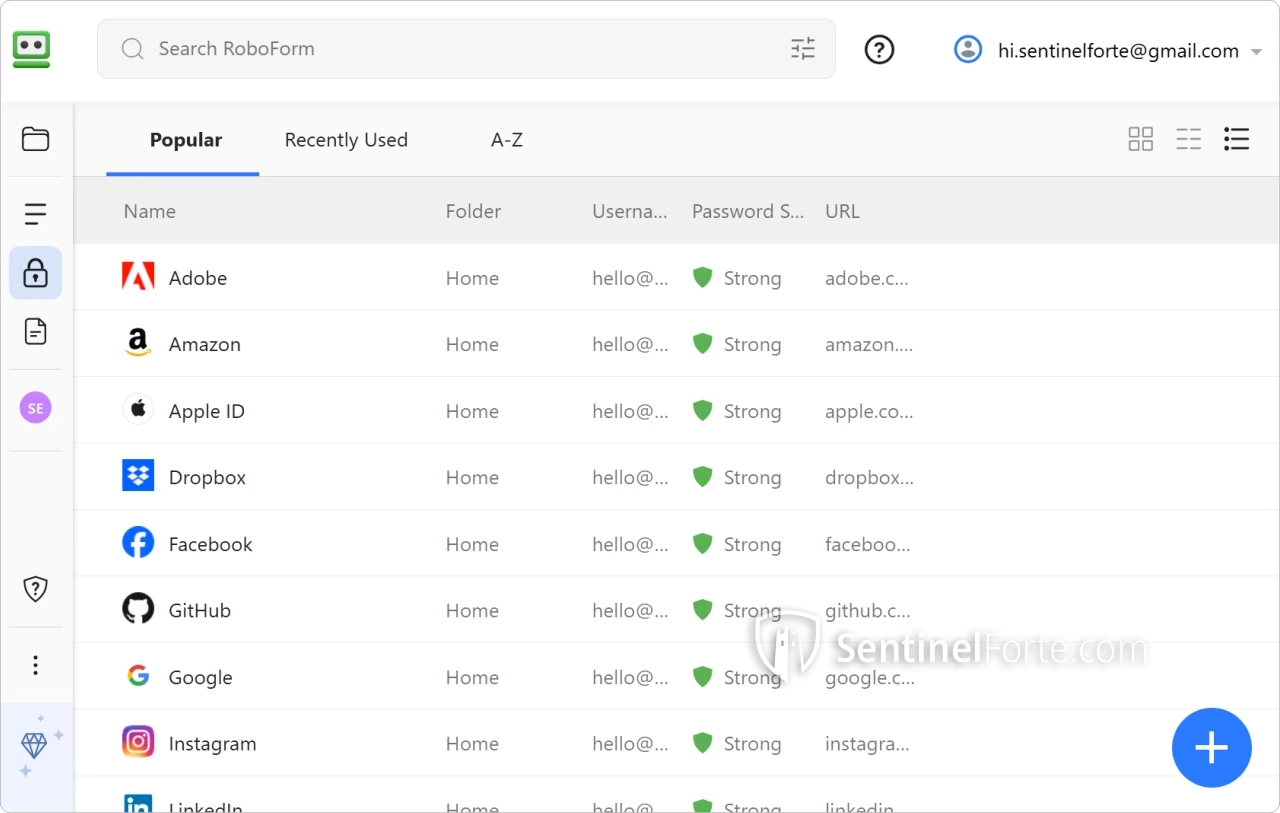Click the diamond premium icon
Image resolution: width=1280 pixels, height=813 pixels.
pyautogui.click(x=34, y=745)
